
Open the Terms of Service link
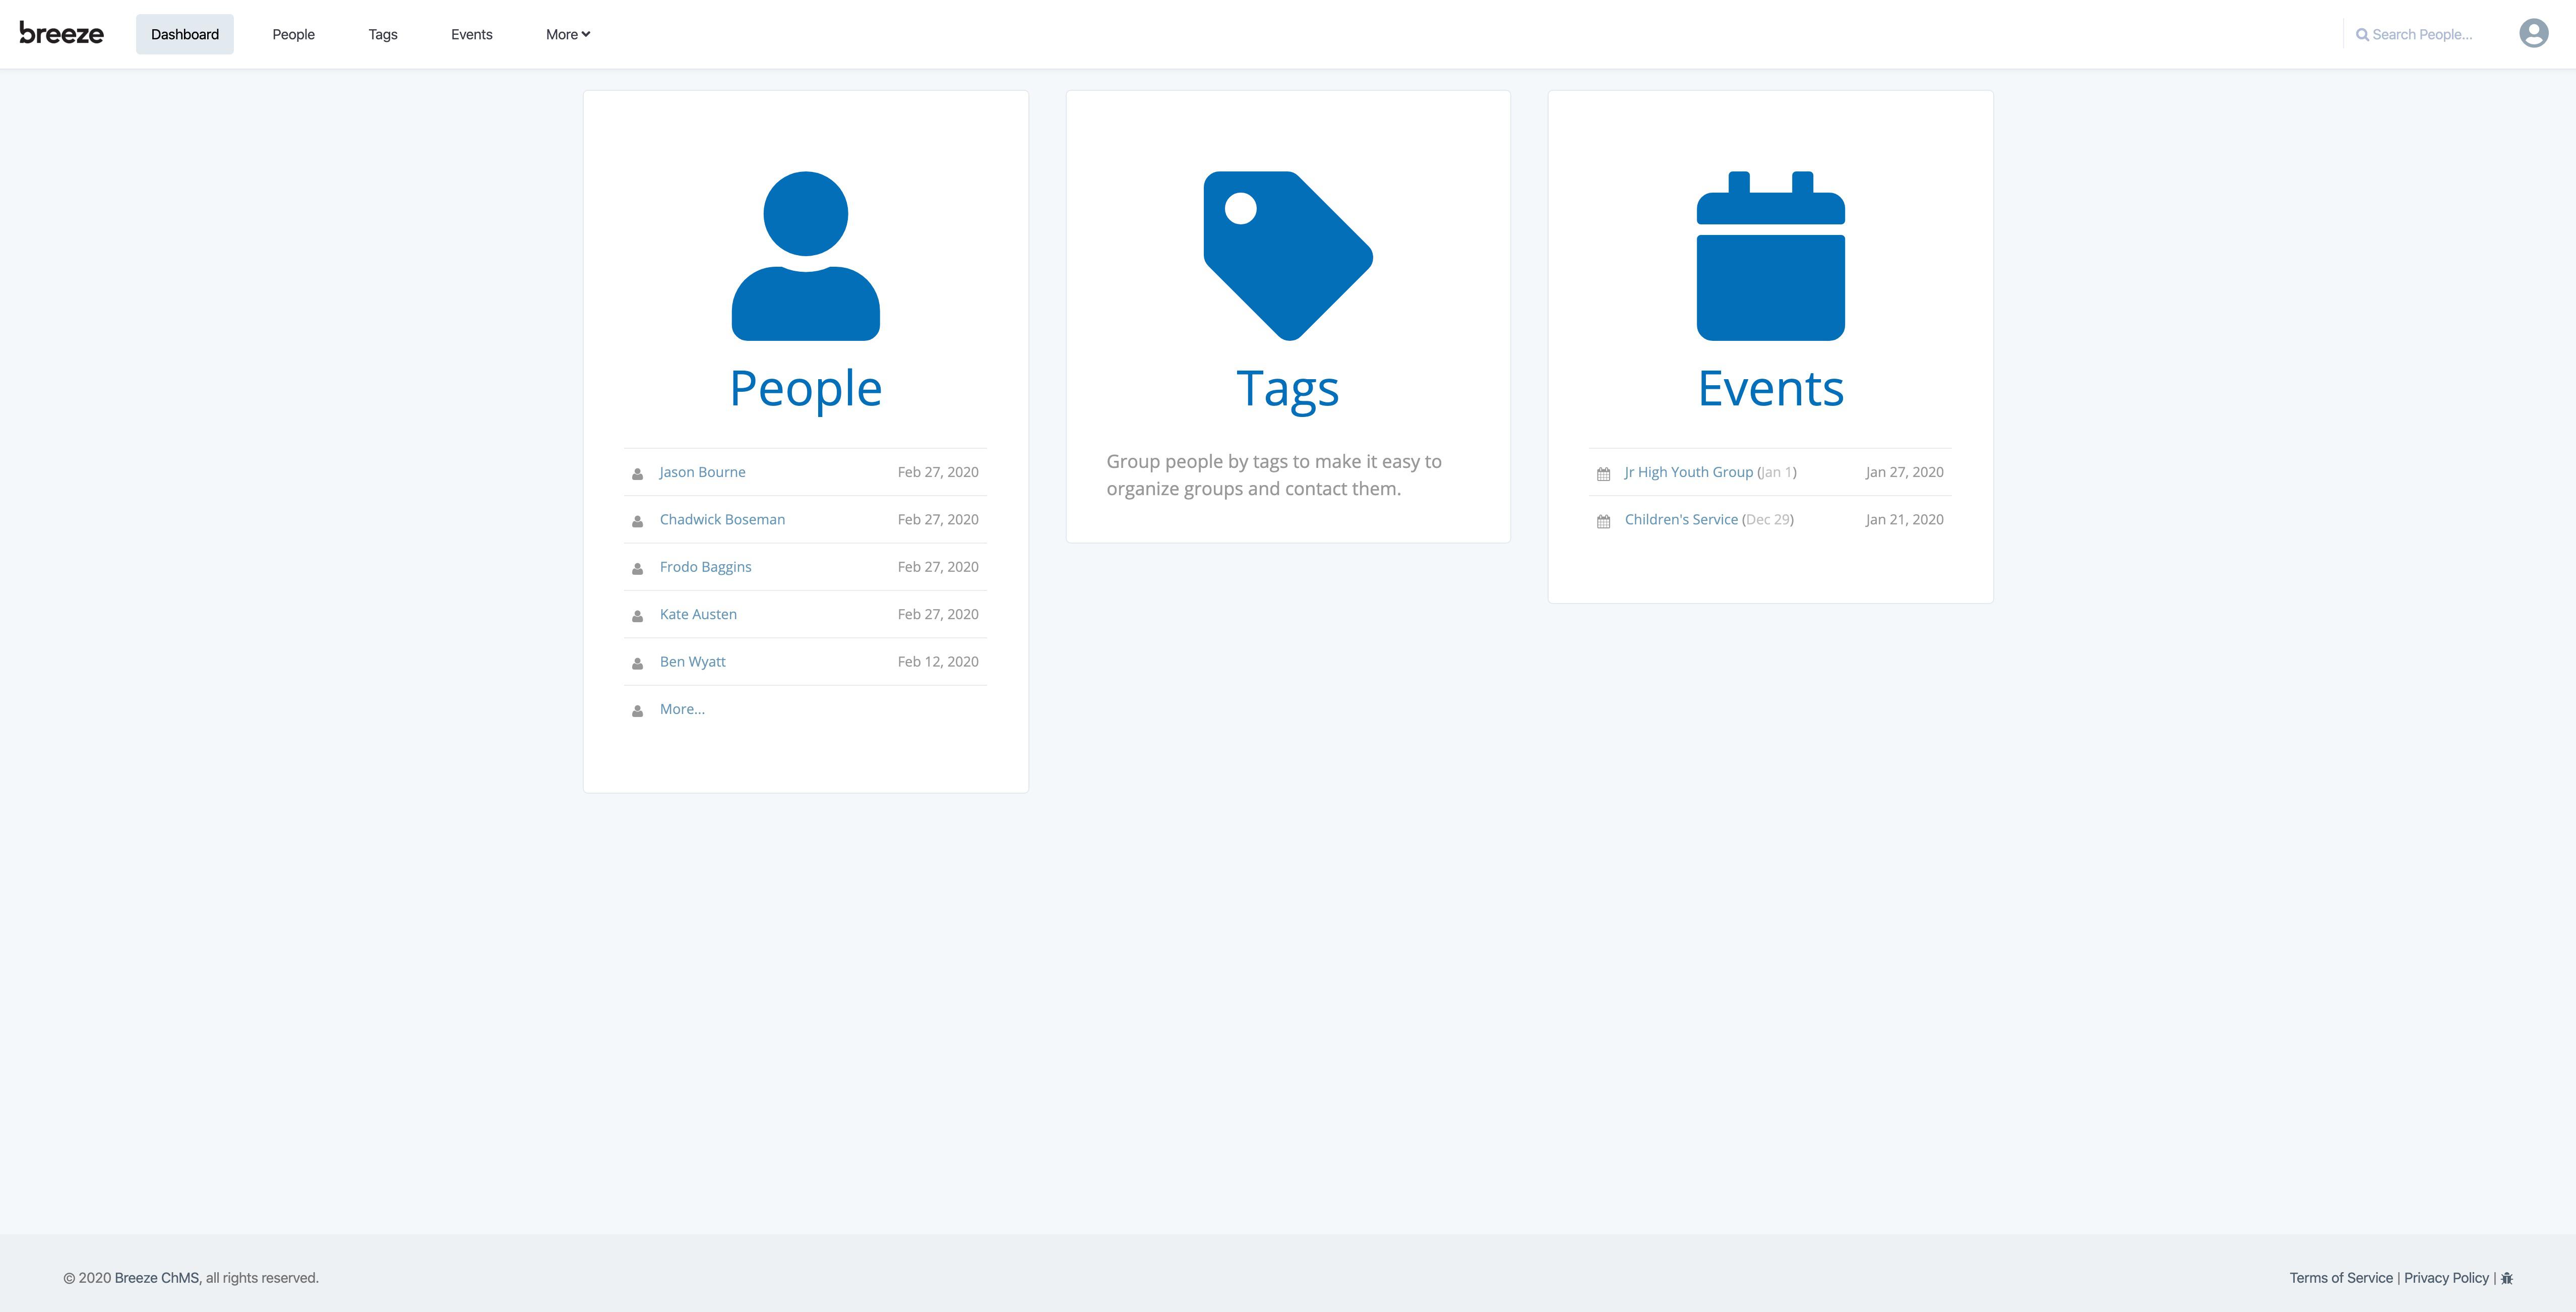coord(2340,1278)
